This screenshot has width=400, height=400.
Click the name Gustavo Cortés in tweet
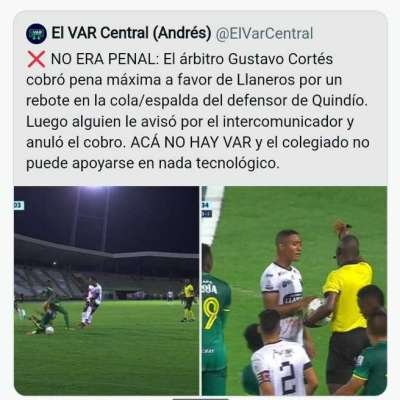click(x=280, y=59)
